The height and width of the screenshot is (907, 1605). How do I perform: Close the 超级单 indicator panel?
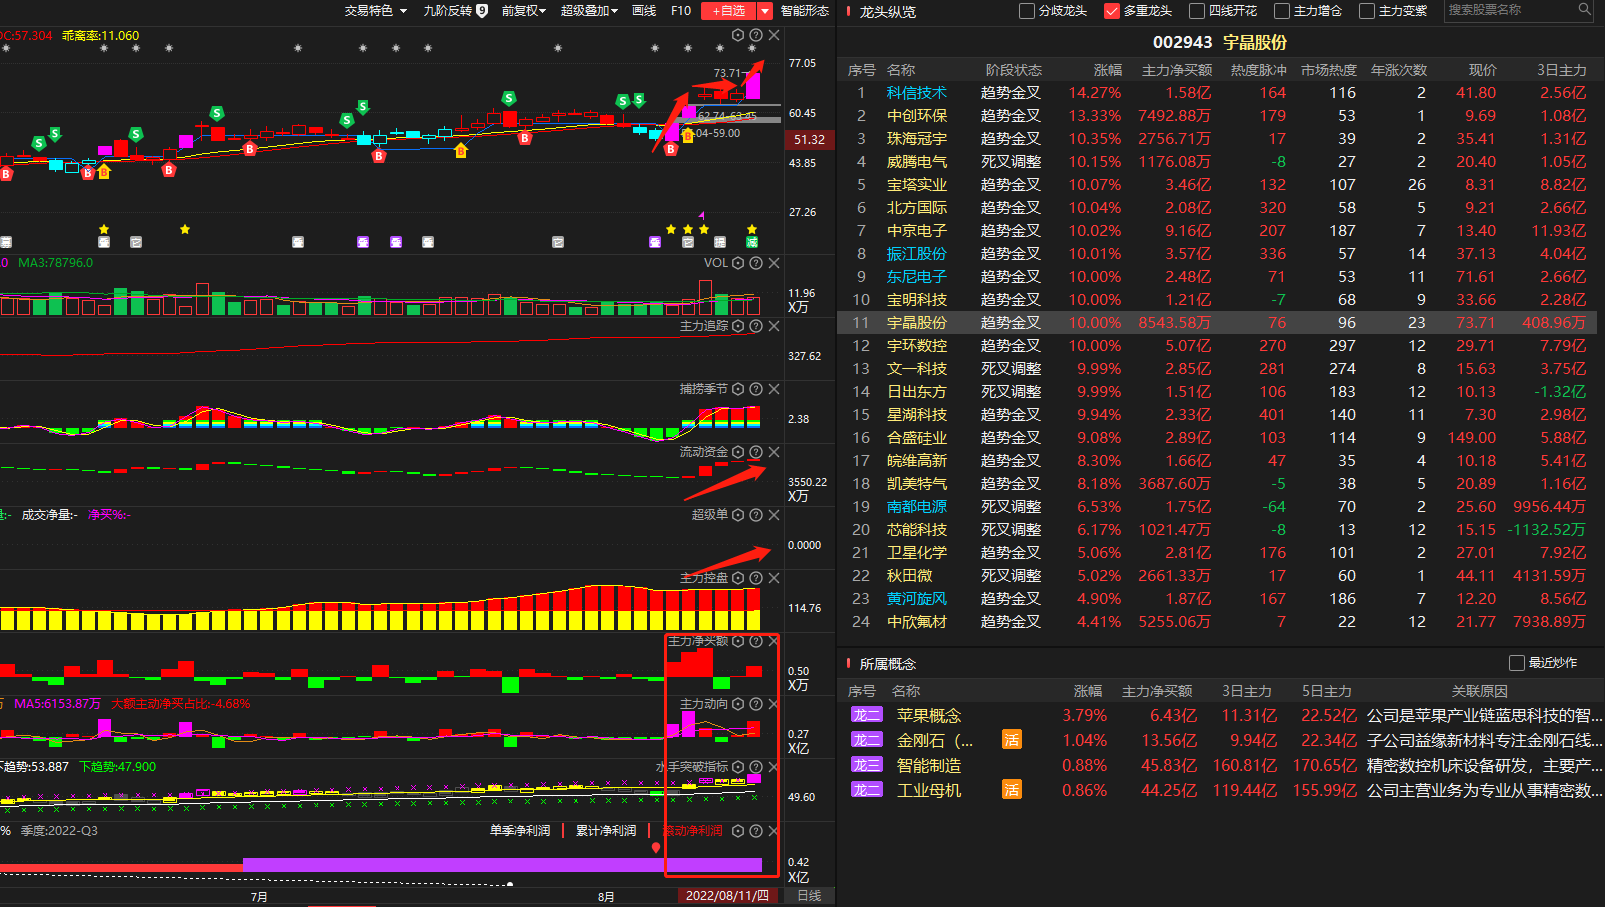point(774,515)
